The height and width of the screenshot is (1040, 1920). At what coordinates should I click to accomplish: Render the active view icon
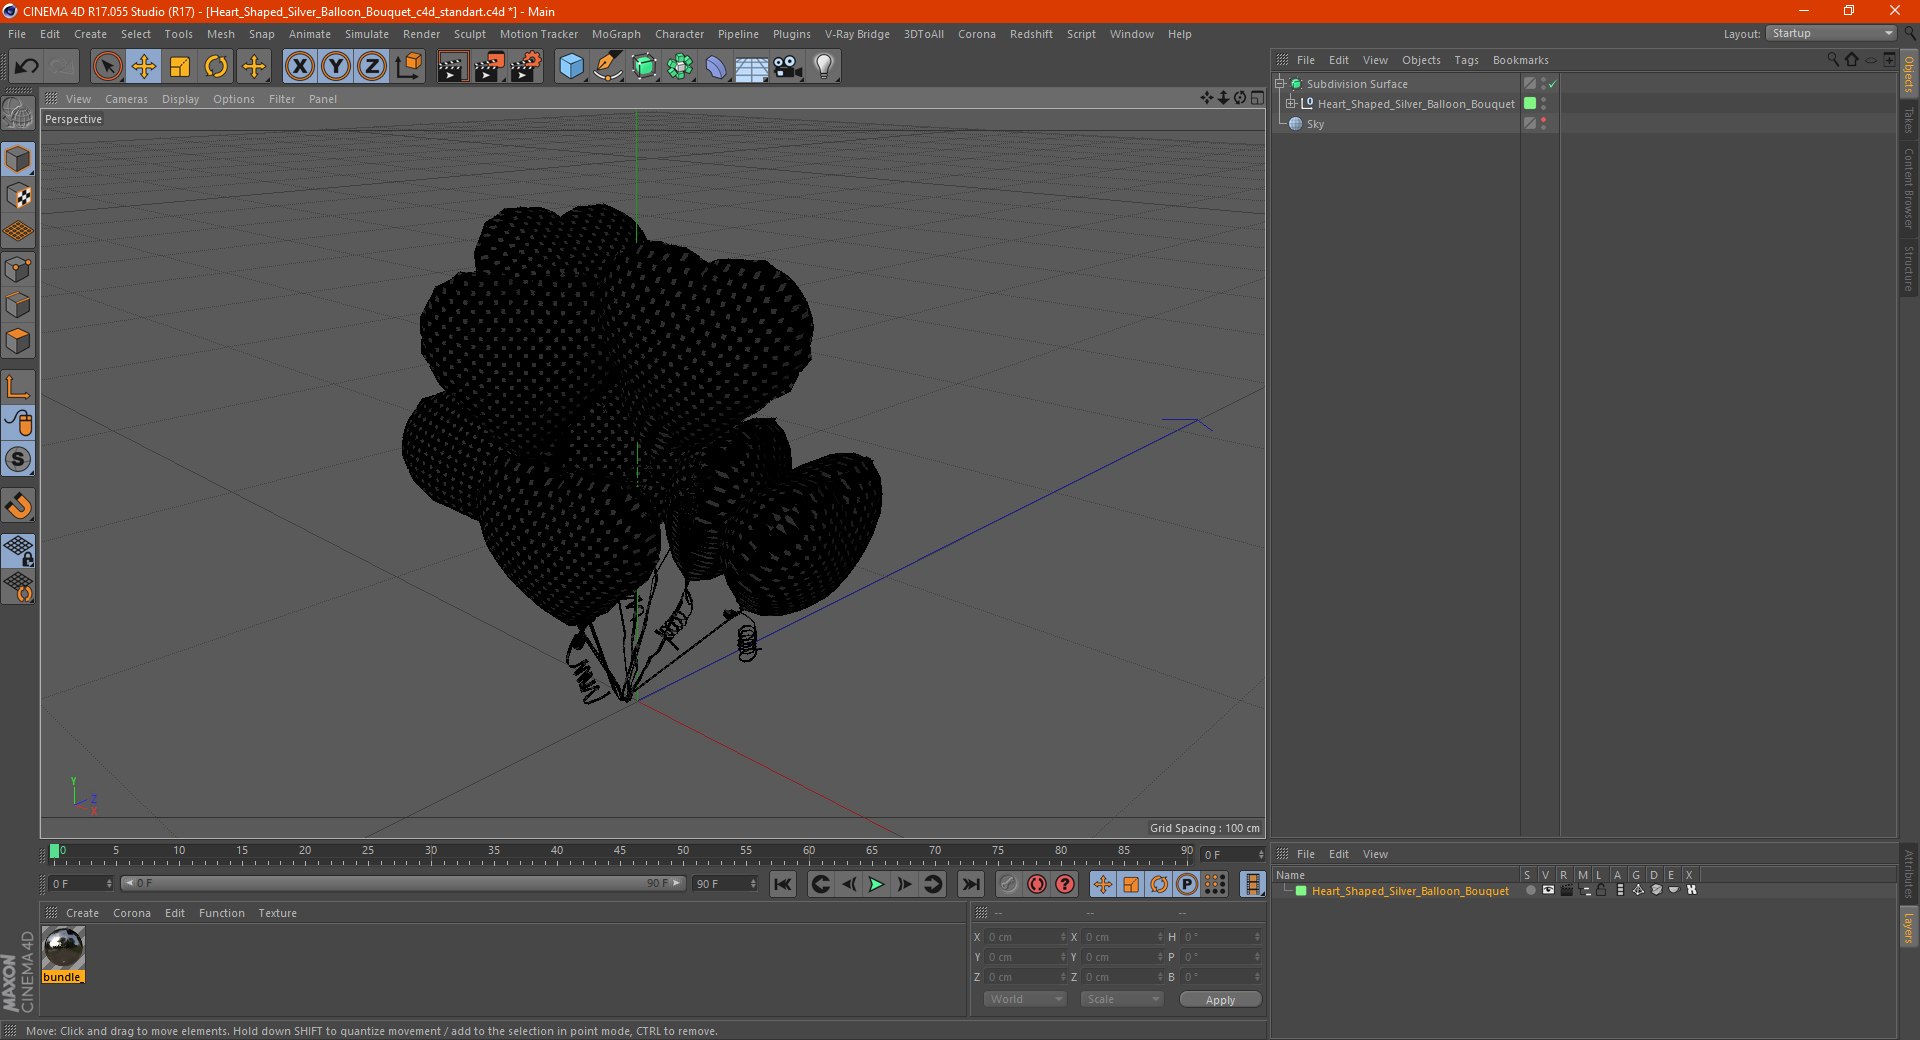pos(452,67)
